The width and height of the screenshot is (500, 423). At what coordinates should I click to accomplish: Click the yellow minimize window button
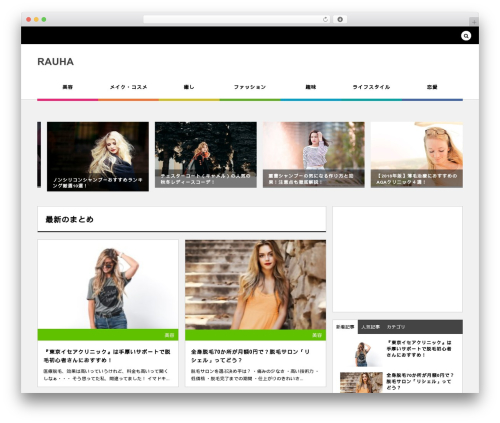pos(36,19)
